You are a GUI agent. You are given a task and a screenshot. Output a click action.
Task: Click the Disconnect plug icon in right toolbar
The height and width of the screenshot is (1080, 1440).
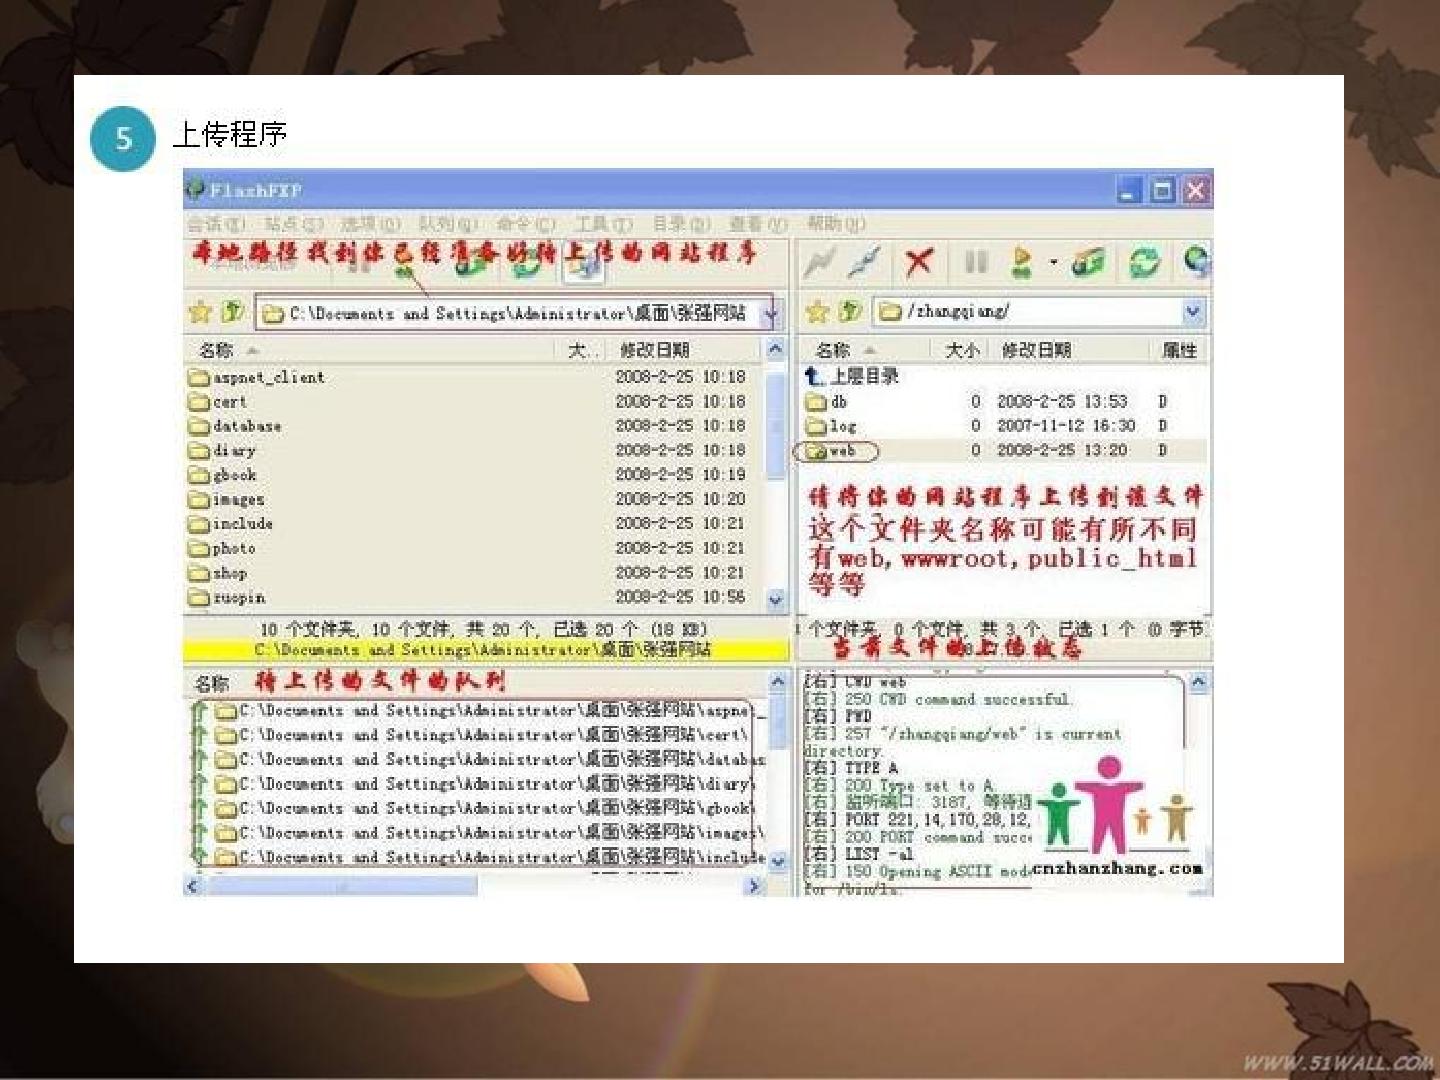click(x=865, y=263)
